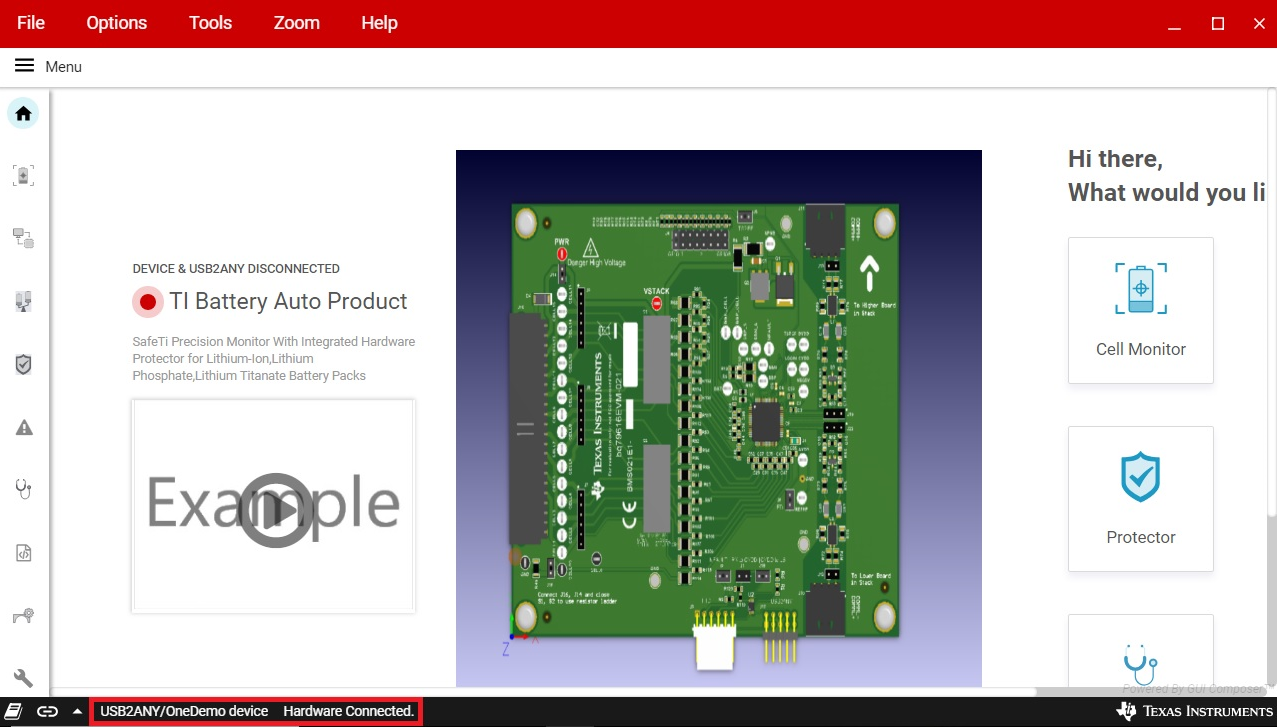Open the stethoscope diagnostics sidebar icon
Image resolution: width=1277 pixels, height=727 pixels.
(x=23, y=489)
